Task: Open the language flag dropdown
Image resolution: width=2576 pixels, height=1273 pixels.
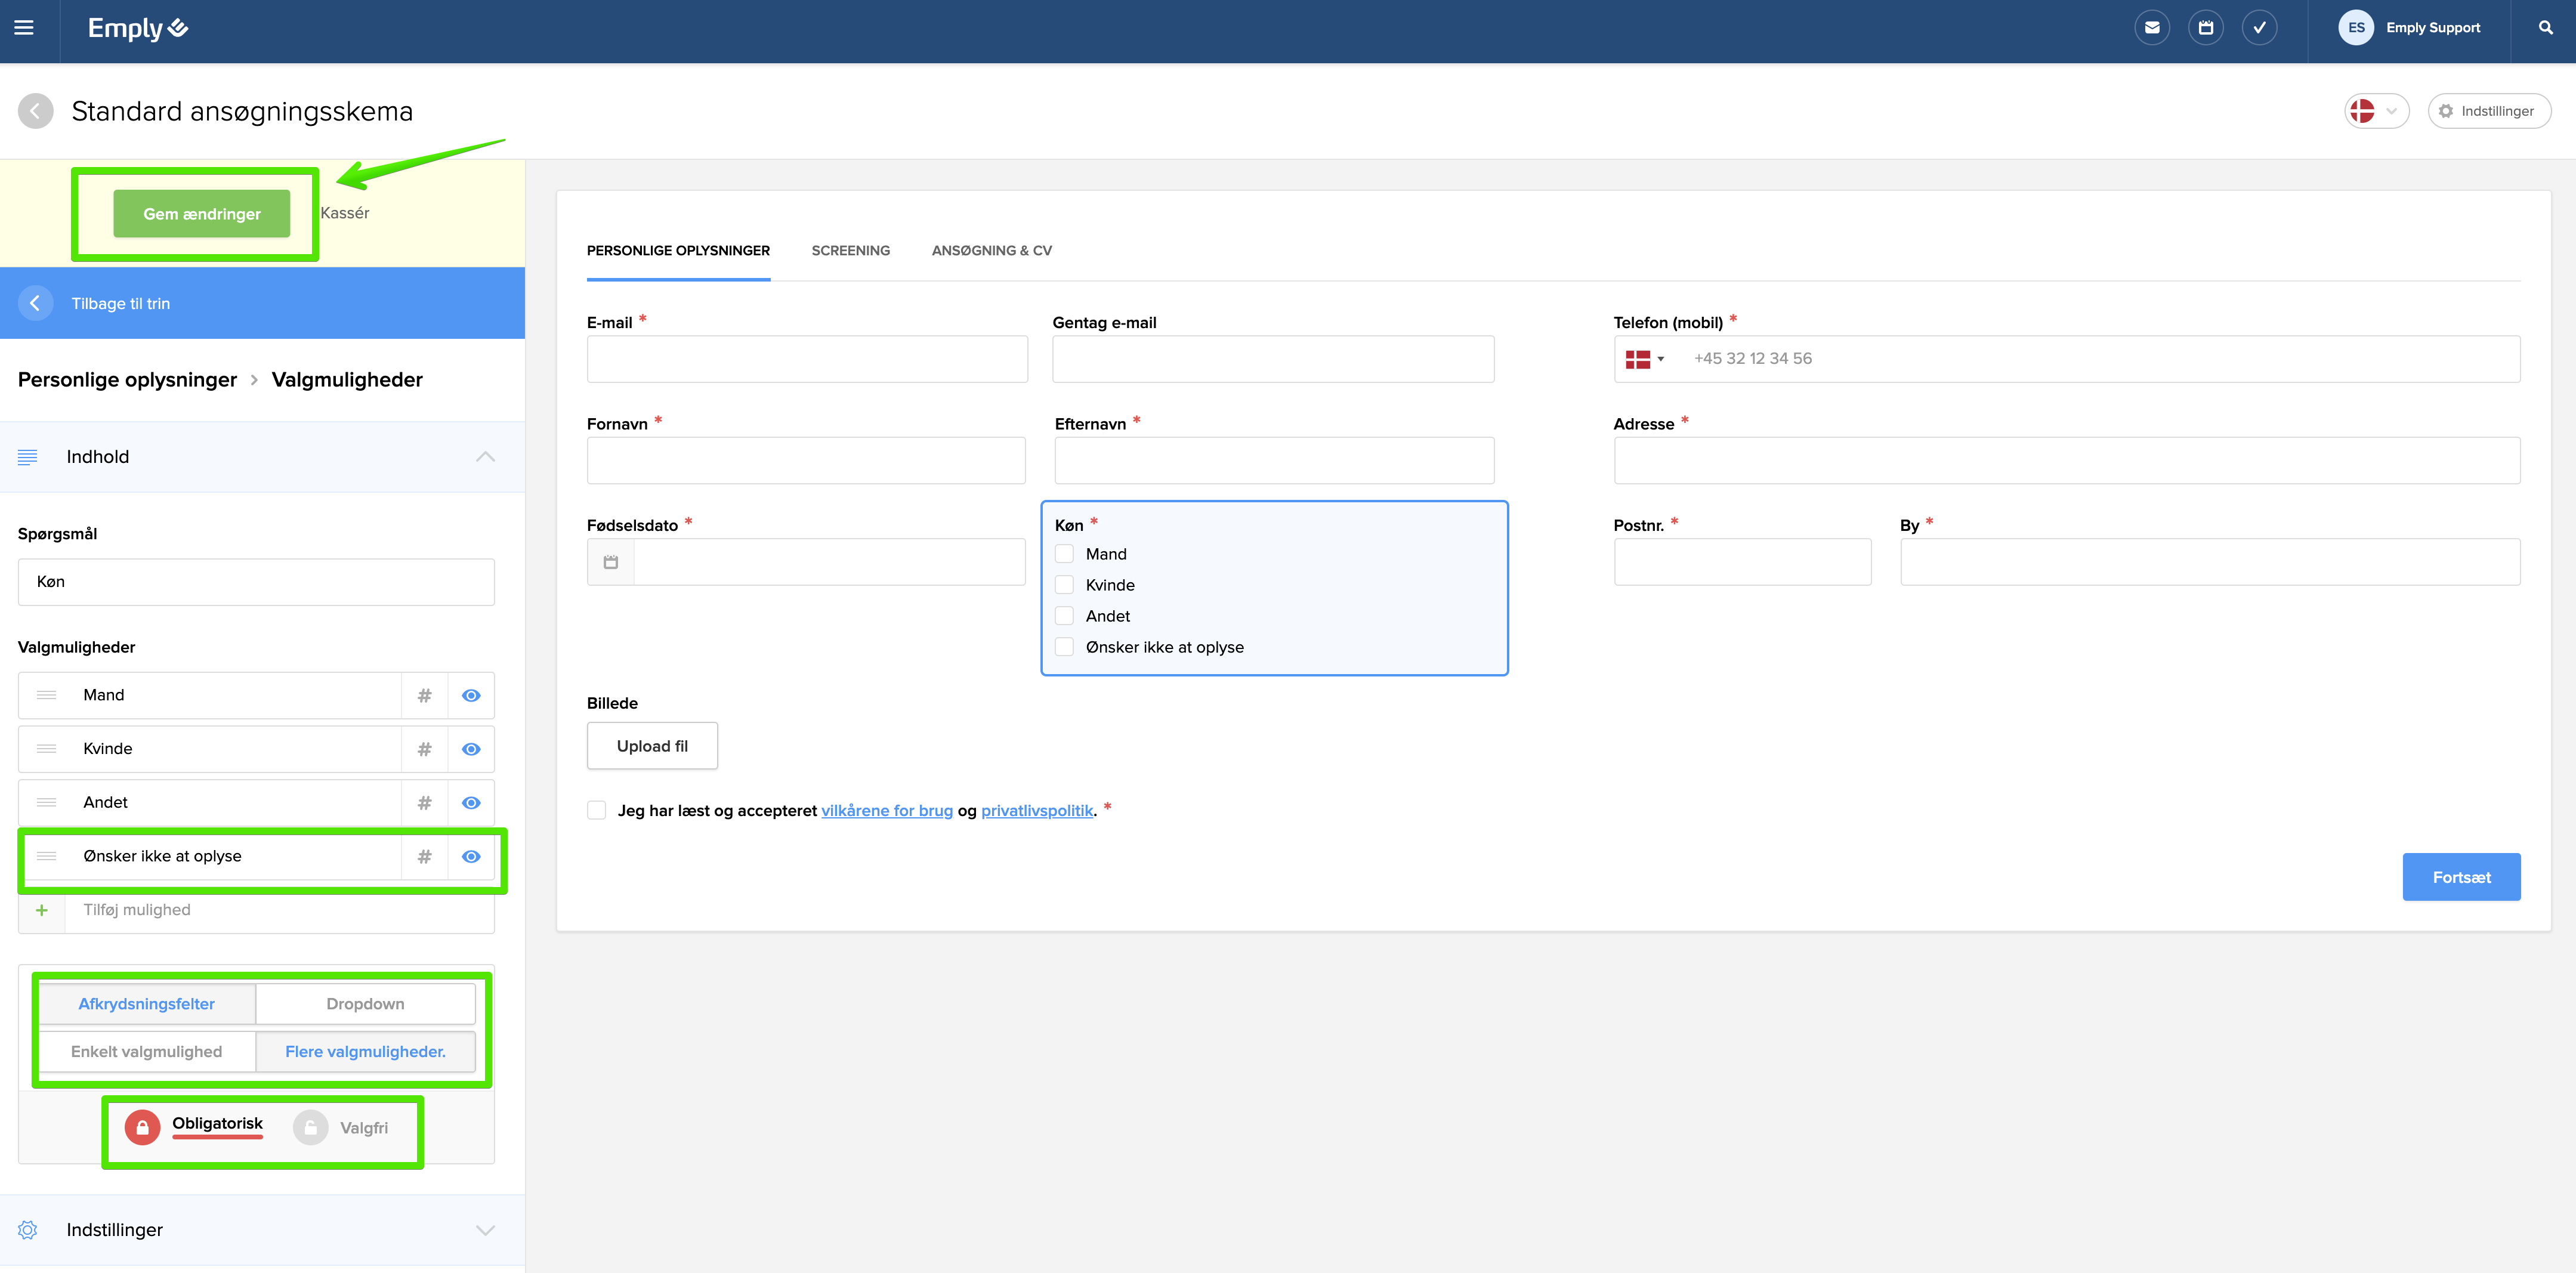Action: coord(2376,111)
